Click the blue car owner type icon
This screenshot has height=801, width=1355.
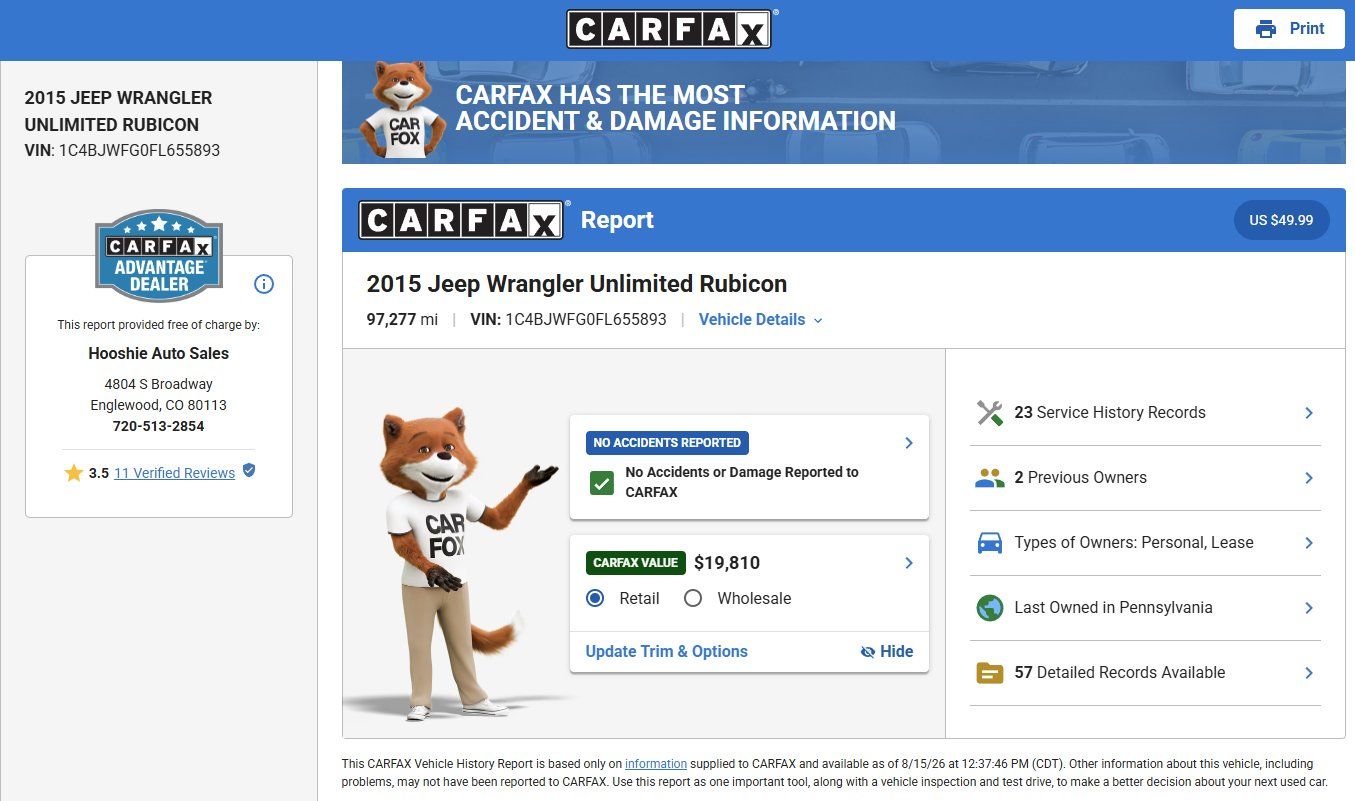click(x=989, y=543)
